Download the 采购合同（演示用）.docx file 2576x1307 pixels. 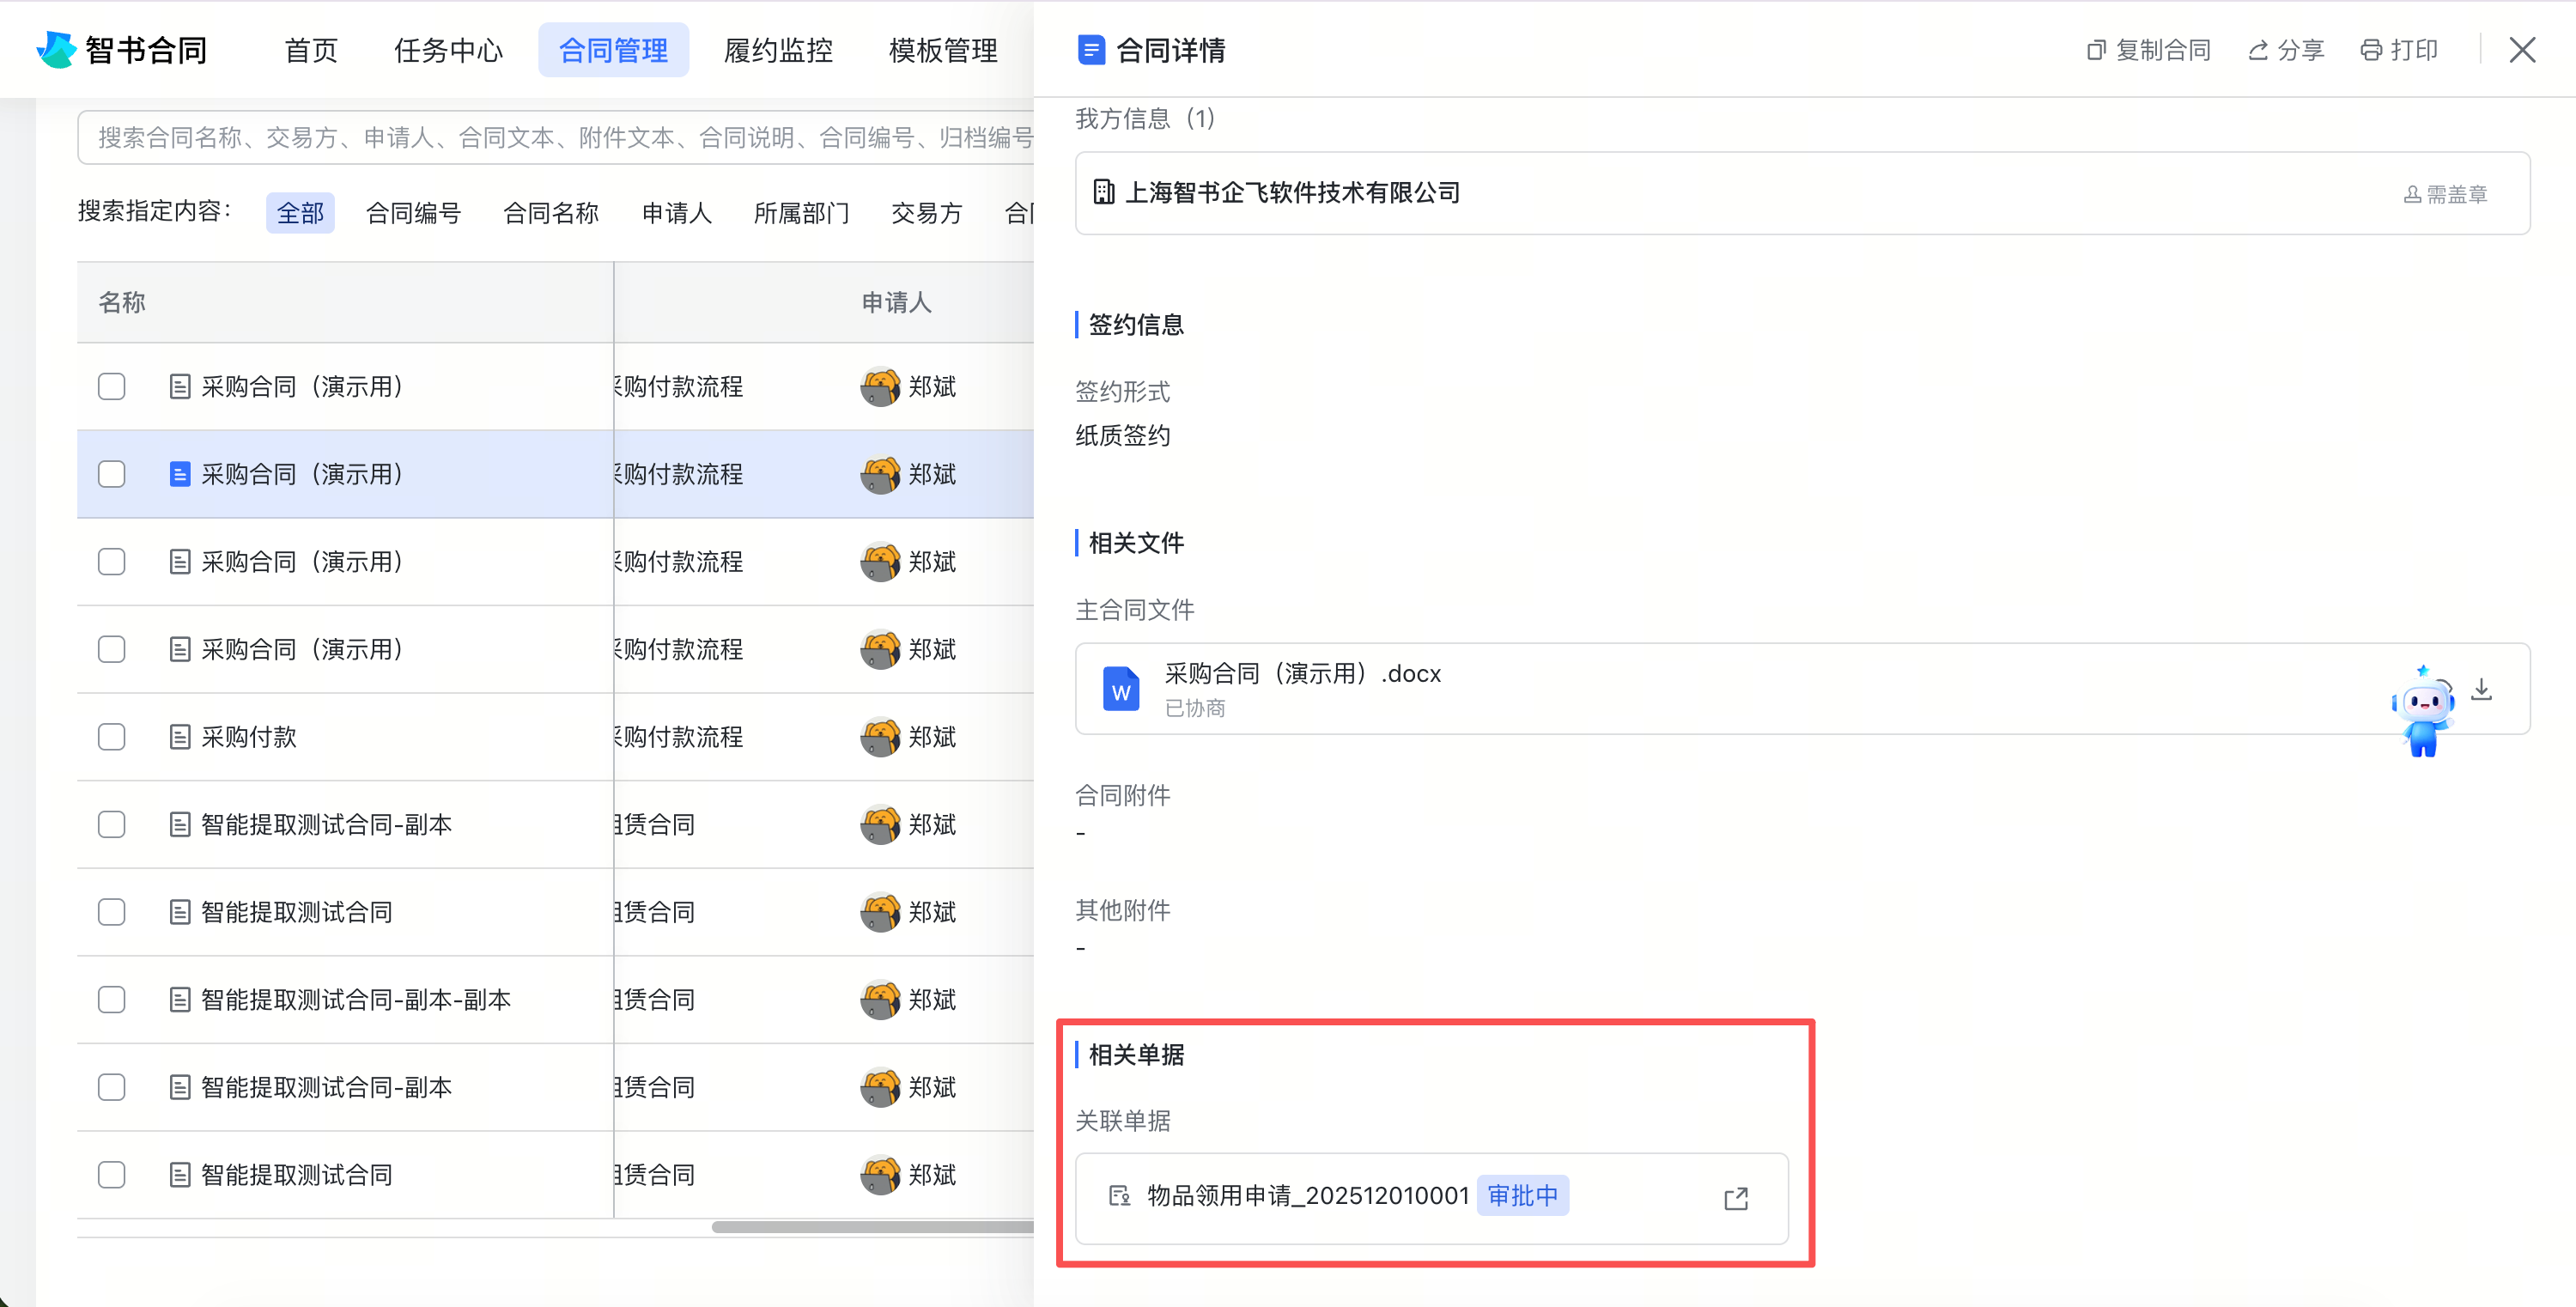[2481, 689]
